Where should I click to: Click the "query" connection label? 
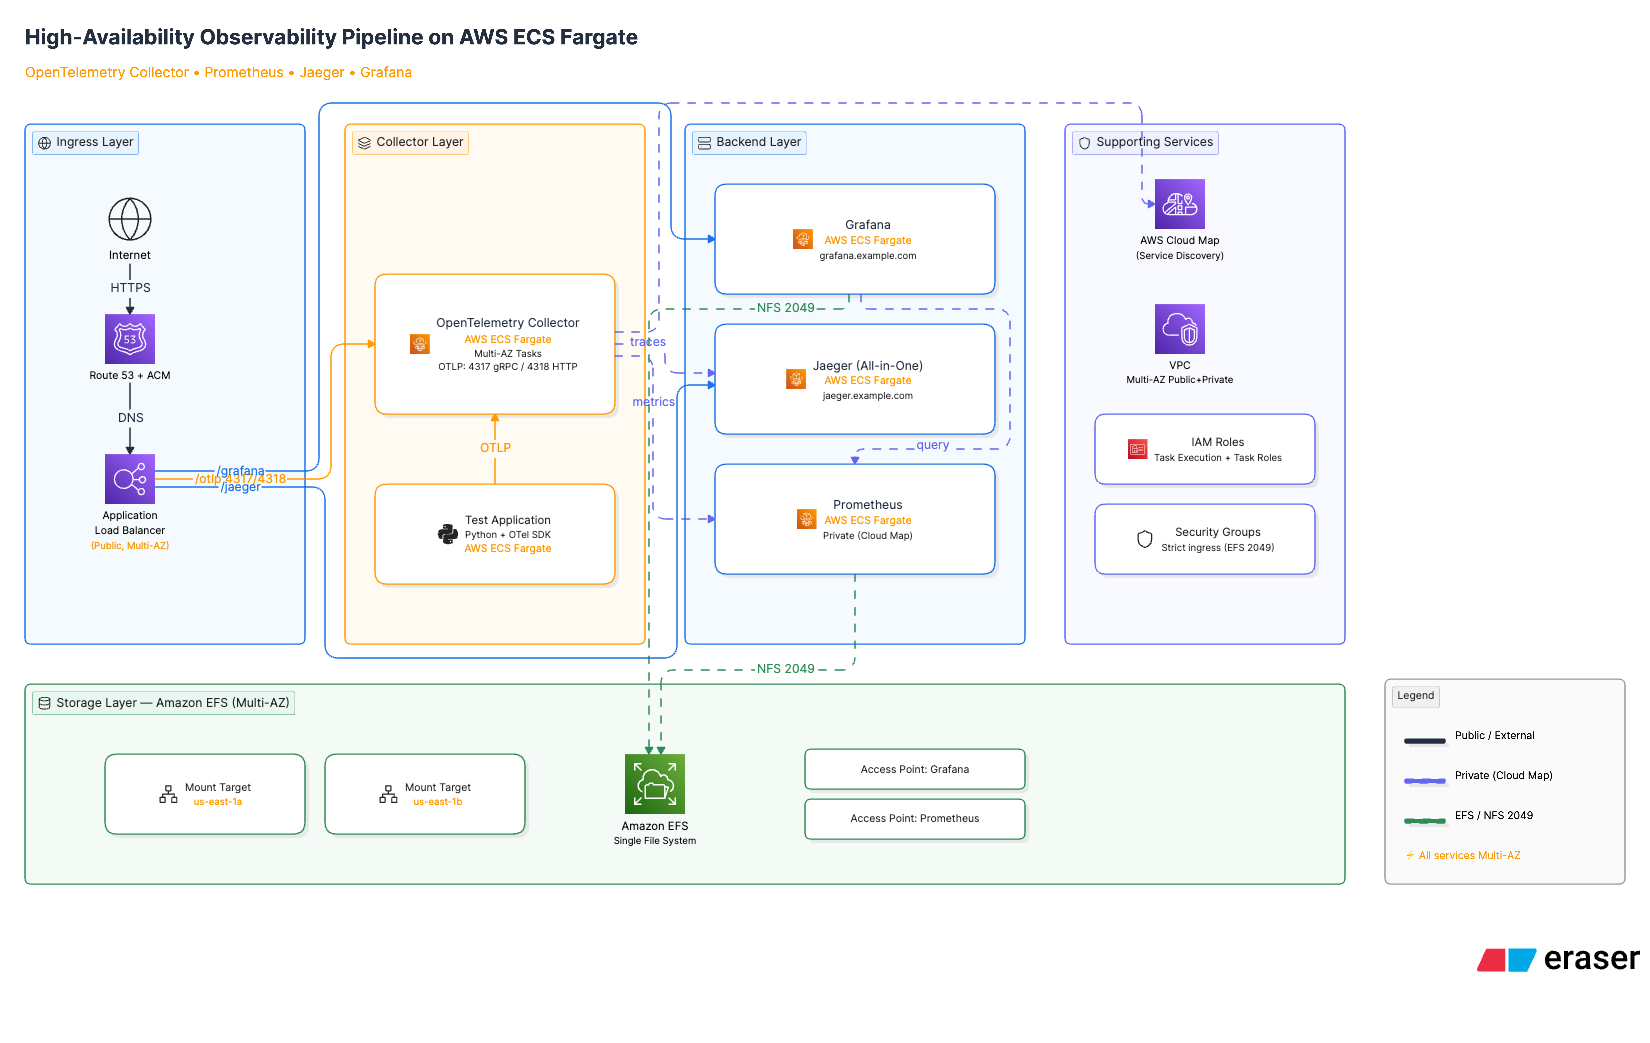tap(933, 445)
